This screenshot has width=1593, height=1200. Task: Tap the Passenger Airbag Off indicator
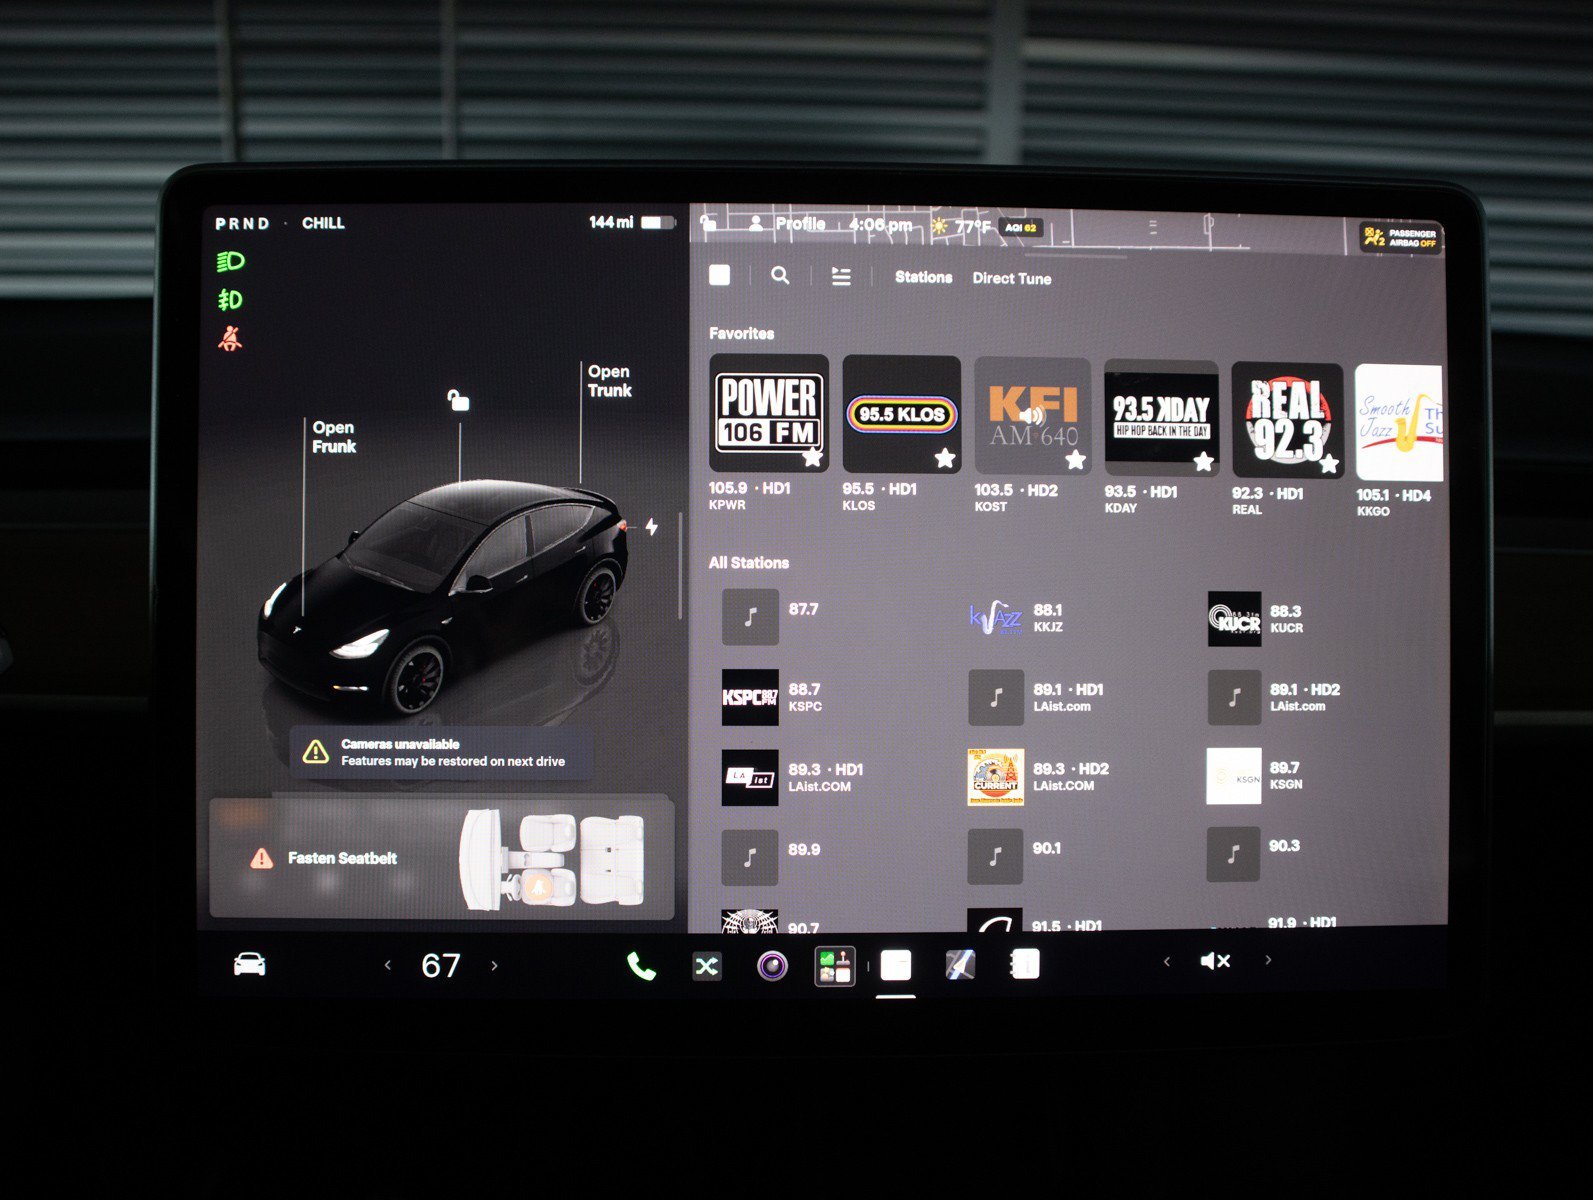tap(1400, 238)
